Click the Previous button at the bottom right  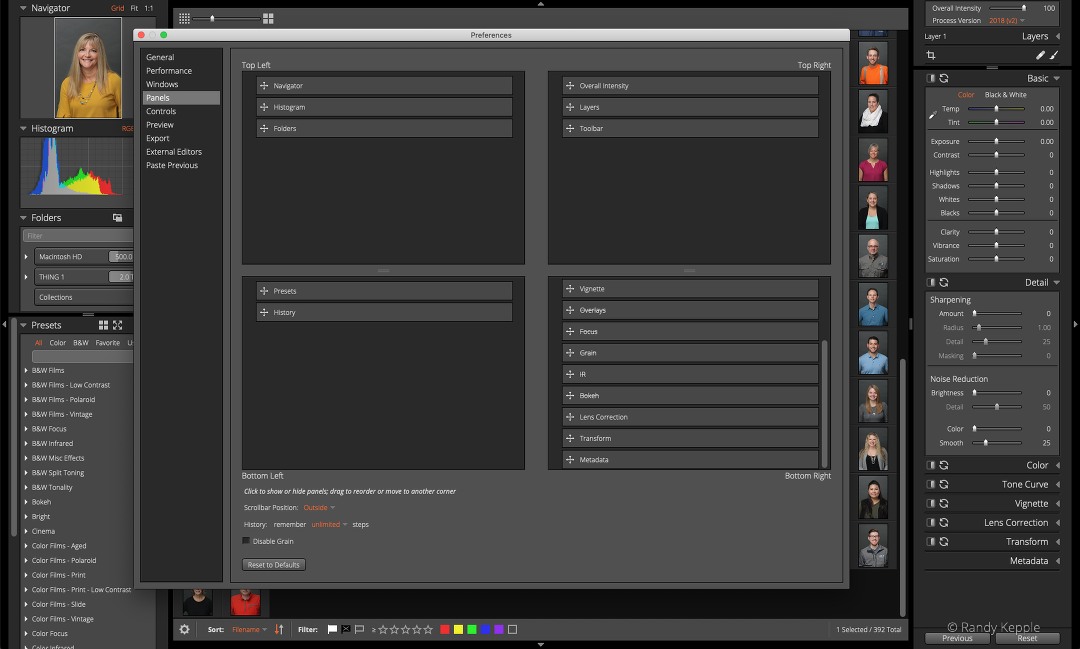956,637
